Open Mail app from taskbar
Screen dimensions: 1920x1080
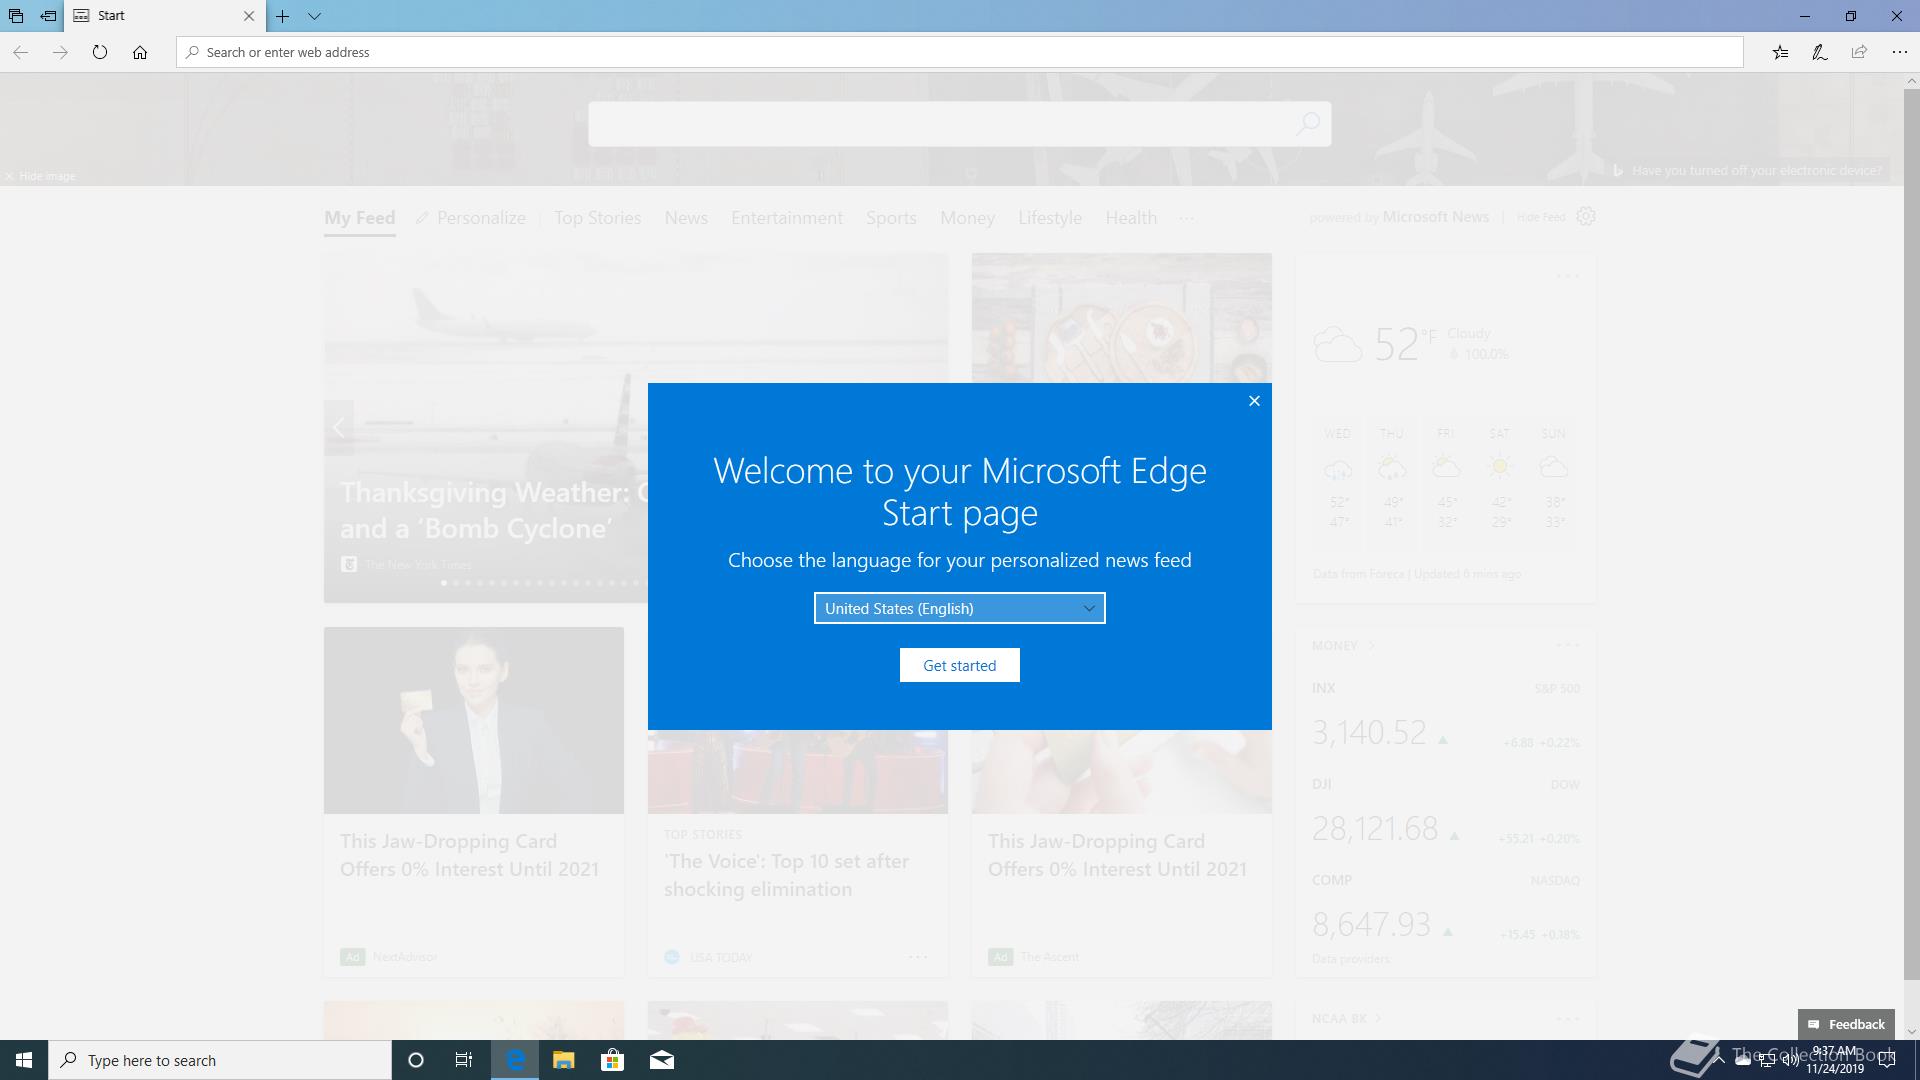(x=662, y=1060)
